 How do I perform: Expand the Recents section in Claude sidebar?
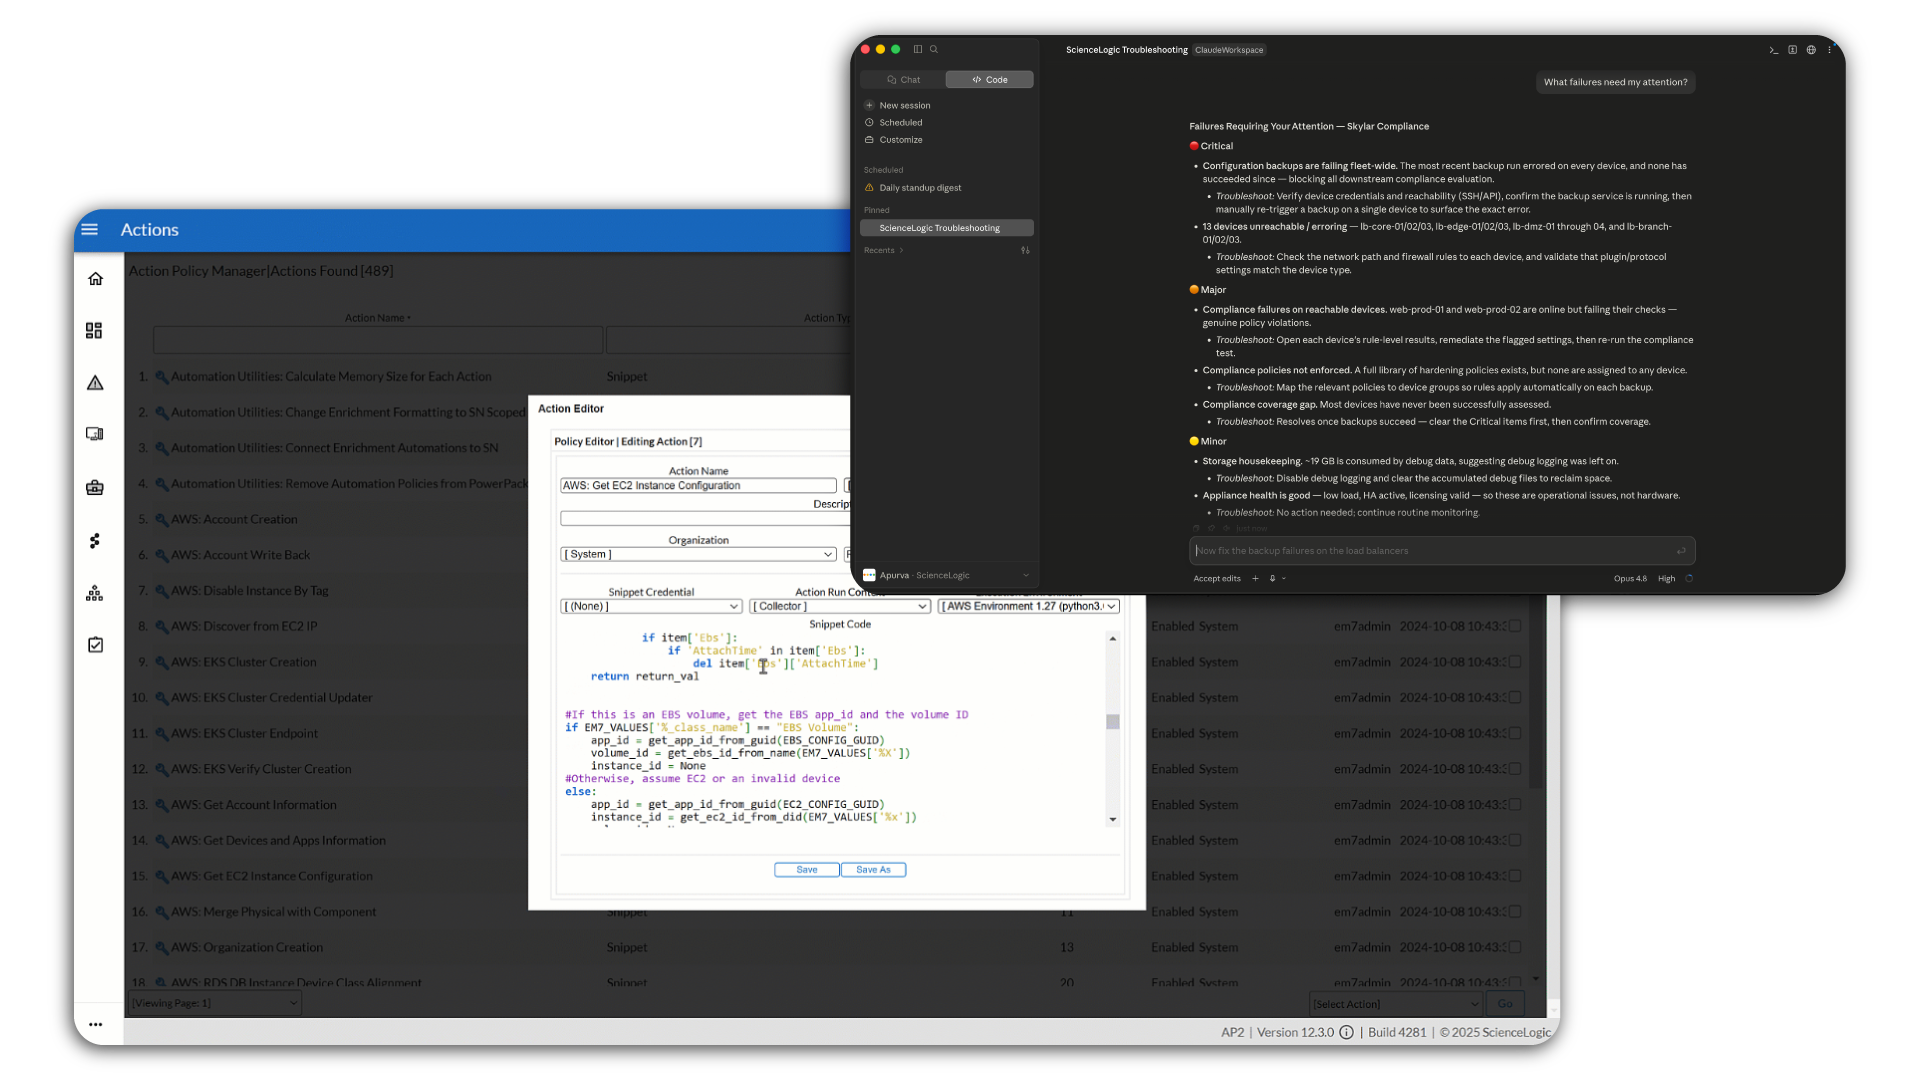884,251
